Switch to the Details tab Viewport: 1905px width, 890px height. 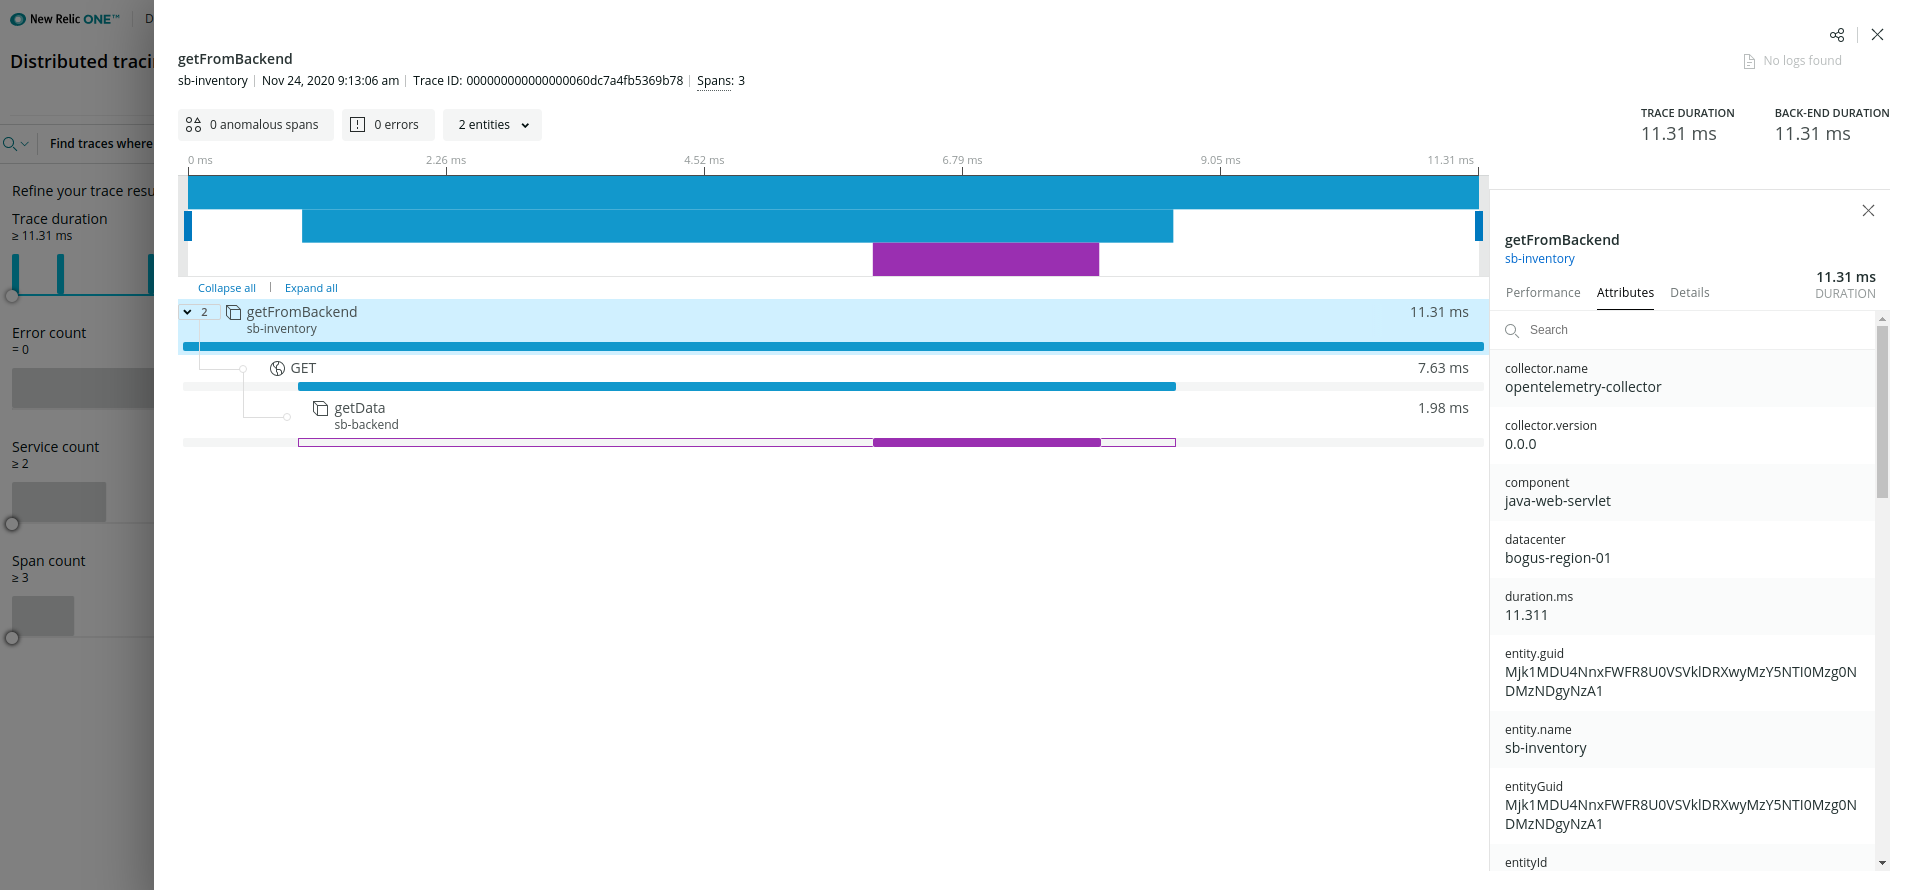tap(1690, 293)
